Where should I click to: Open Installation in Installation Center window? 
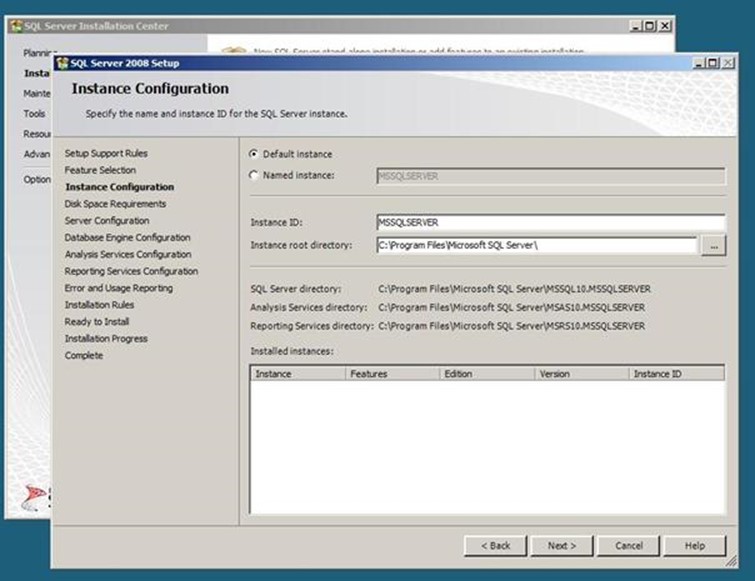coord(37,73)
